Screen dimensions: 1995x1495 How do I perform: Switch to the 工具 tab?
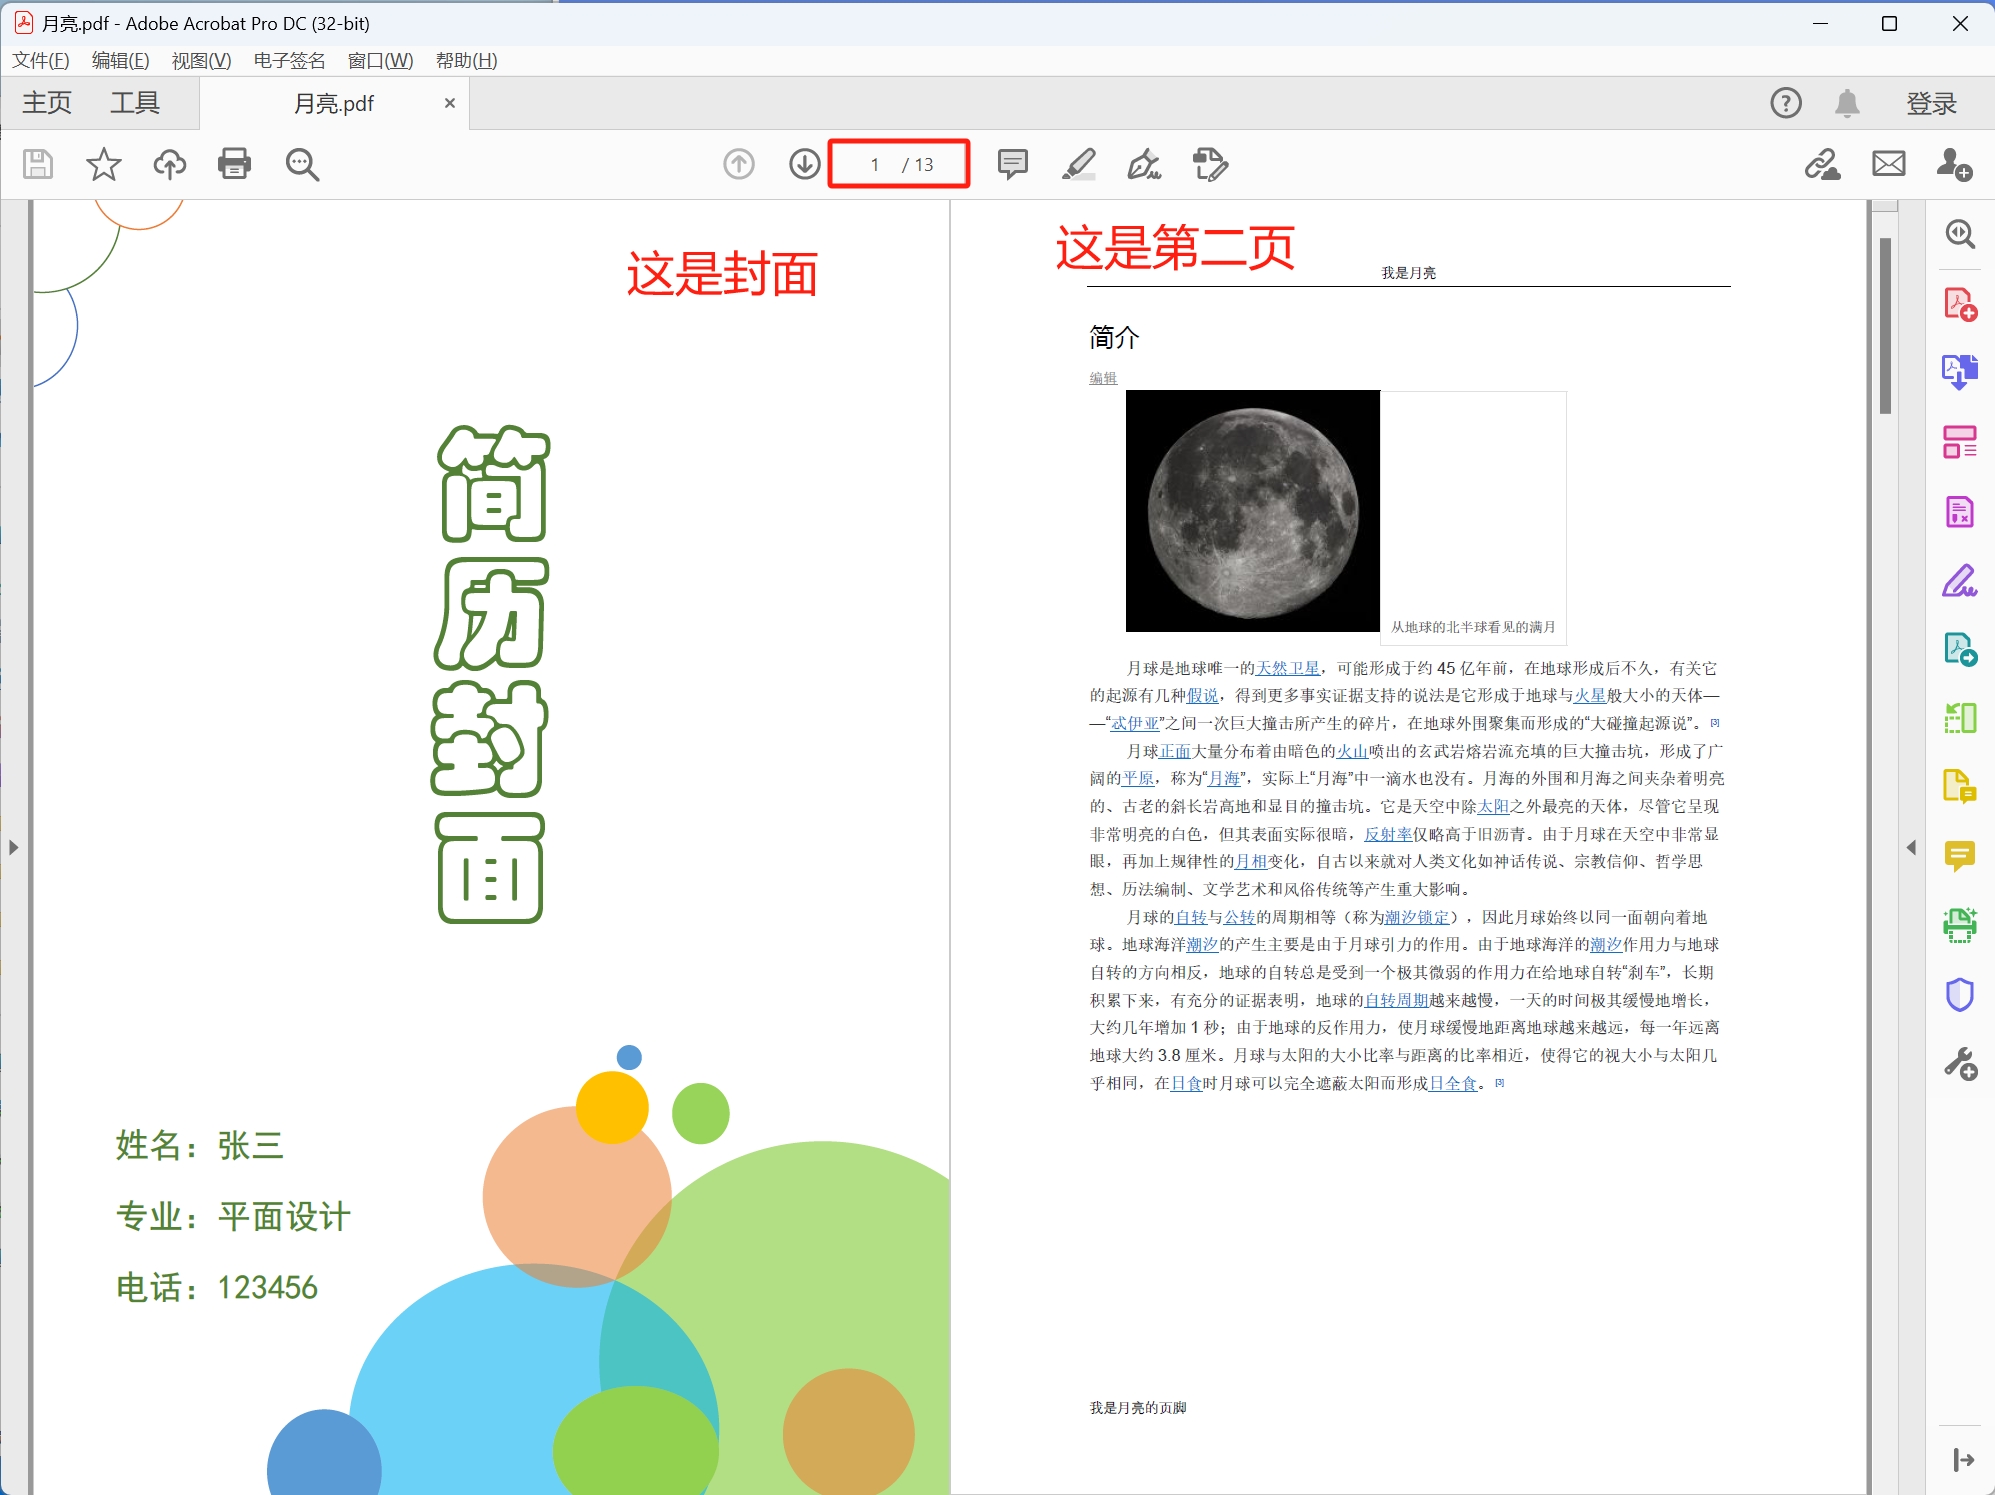135,102
